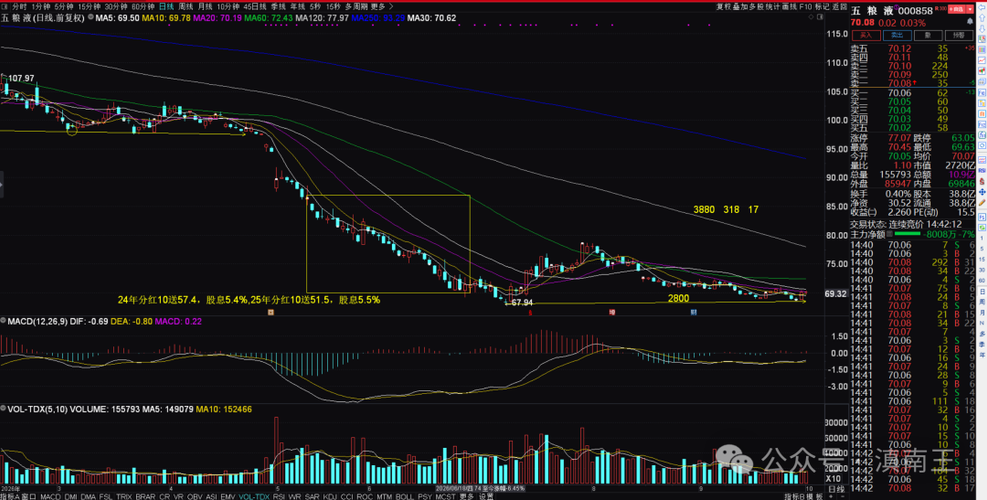987x500 pixels.
Task: Expand more periods arrow after 更多
Action: click(x=390, y=6)
